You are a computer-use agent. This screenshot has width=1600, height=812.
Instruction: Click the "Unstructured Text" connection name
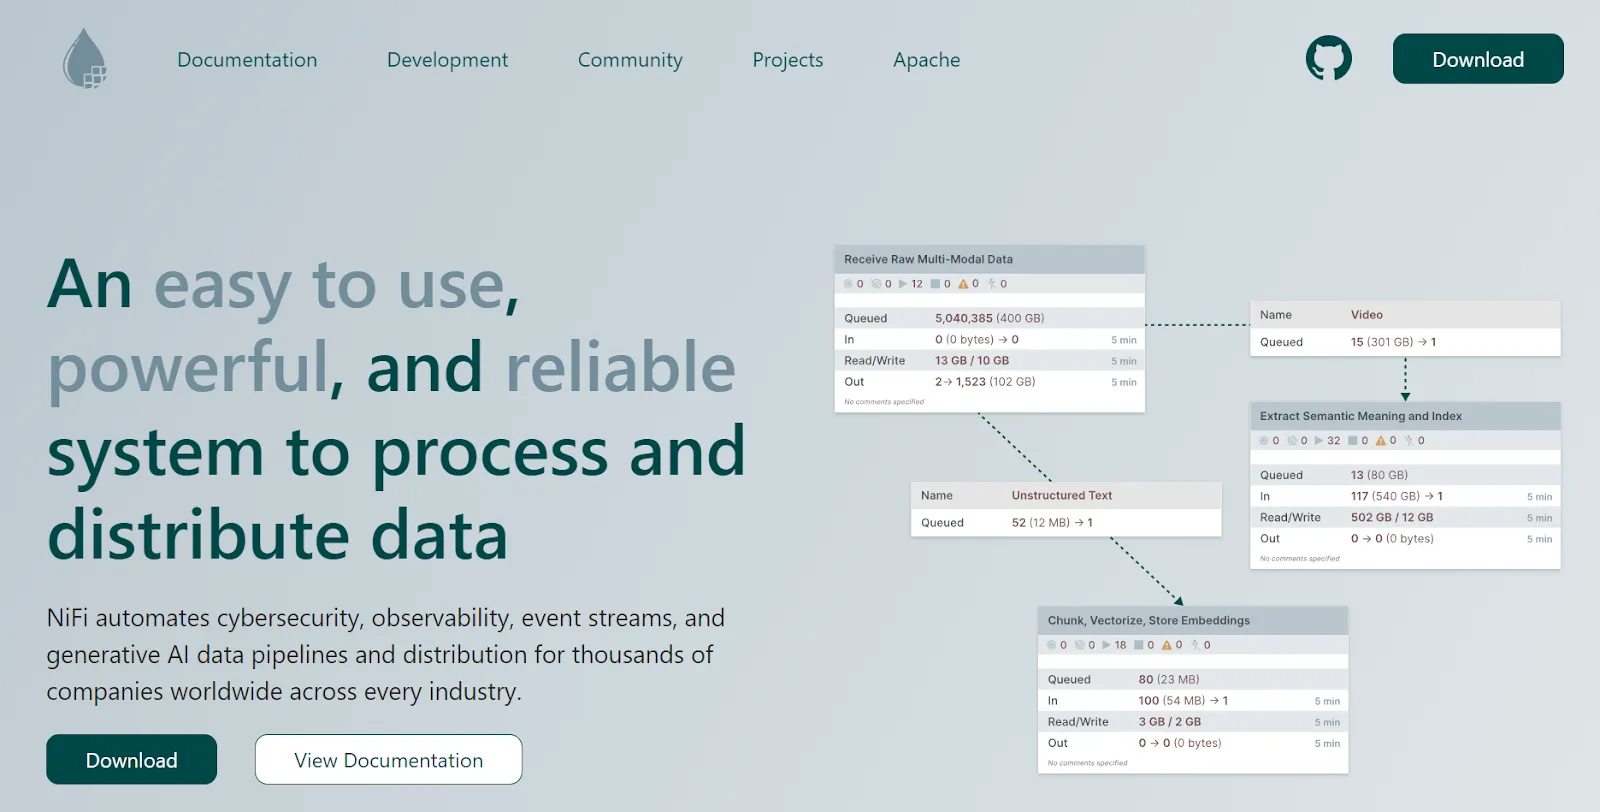coord(1061,496)
